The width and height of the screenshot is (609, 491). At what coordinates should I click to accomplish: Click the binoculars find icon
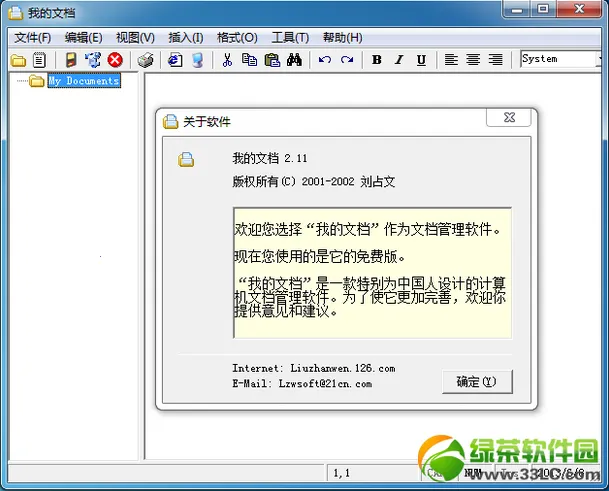pyautogui.click(x=294, y=60)
